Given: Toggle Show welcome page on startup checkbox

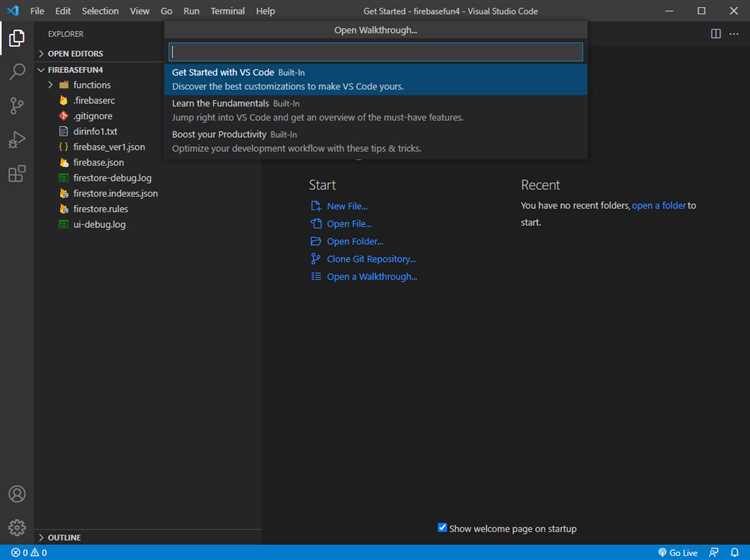Looking at the screenshot, I should (x=442, y=527).
